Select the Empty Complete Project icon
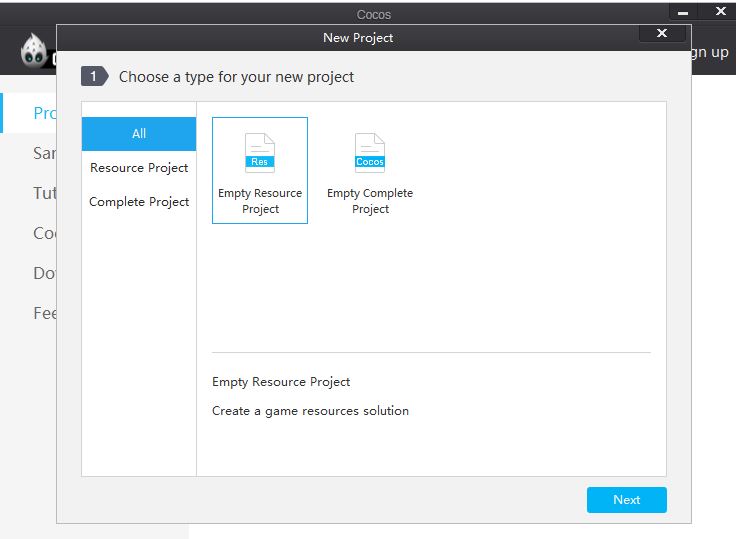The width and height of the screenshot is (736, 539). tap(370, 153)
